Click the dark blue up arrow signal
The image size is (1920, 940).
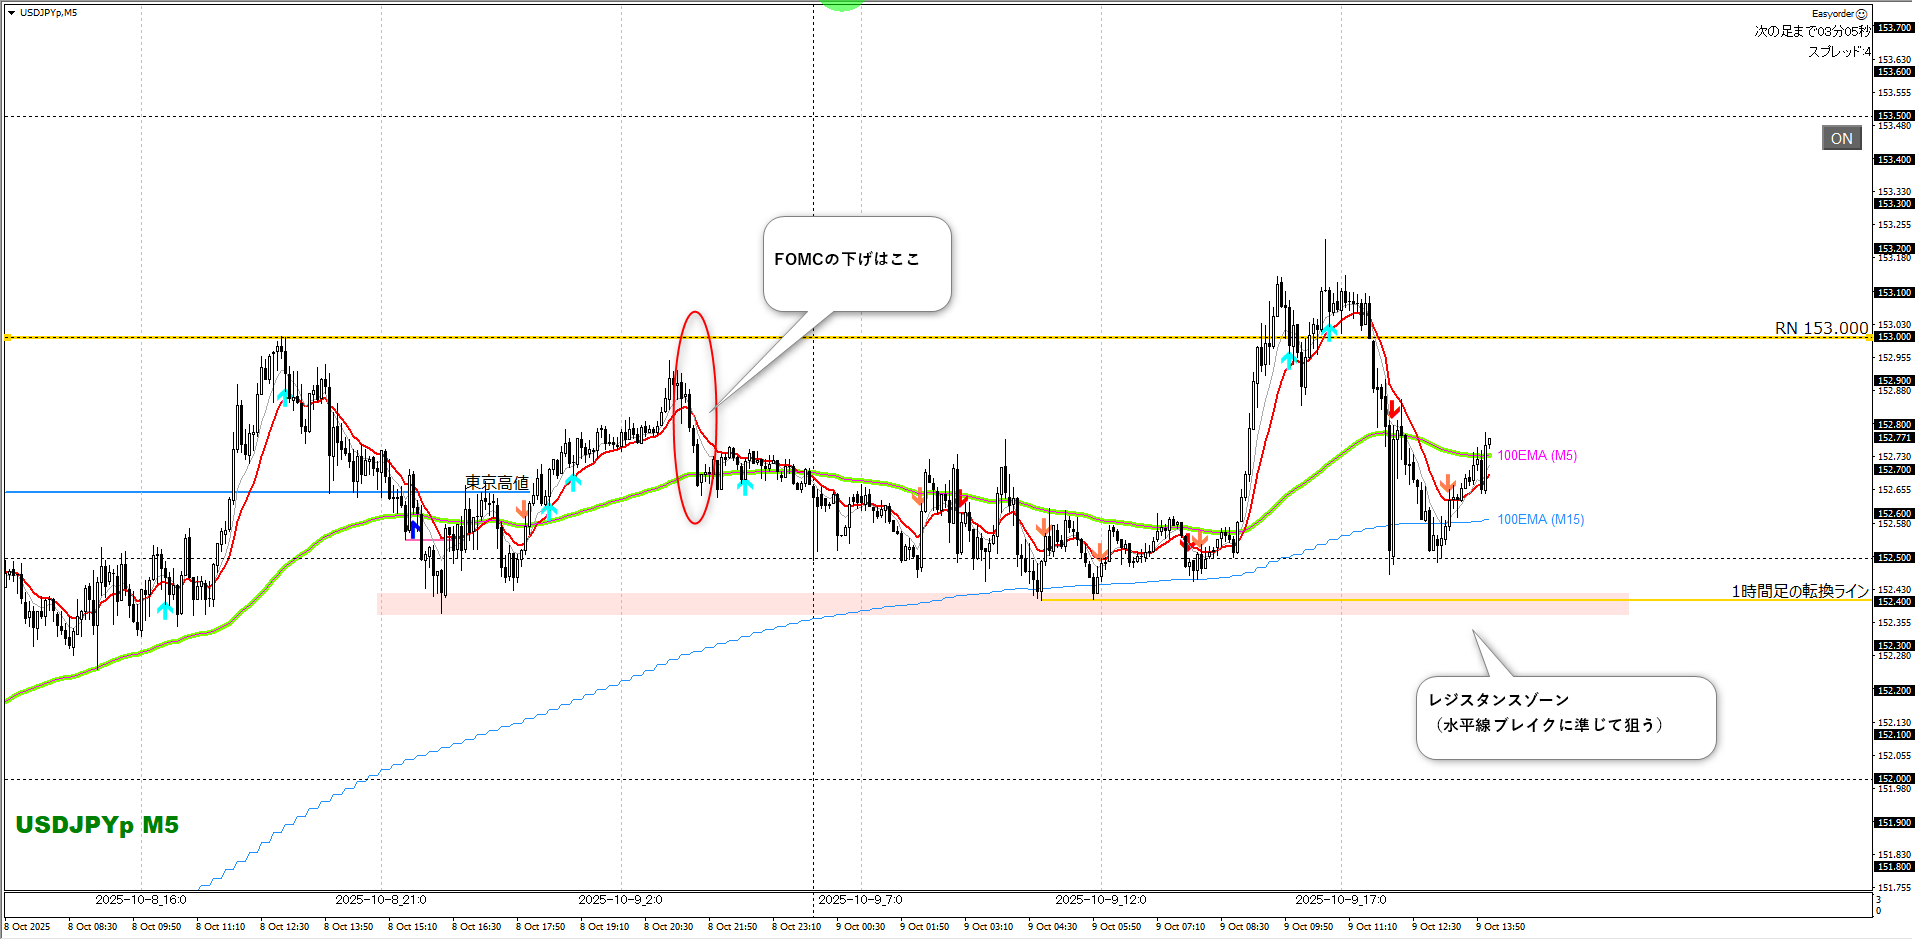[414, 529]
